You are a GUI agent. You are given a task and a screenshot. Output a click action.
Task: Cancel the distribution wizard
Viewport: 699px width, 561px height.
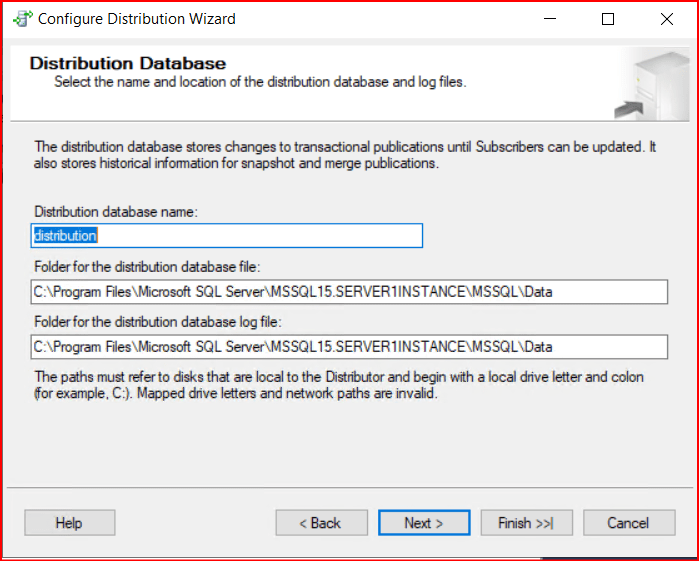click(x=628, y=523)
